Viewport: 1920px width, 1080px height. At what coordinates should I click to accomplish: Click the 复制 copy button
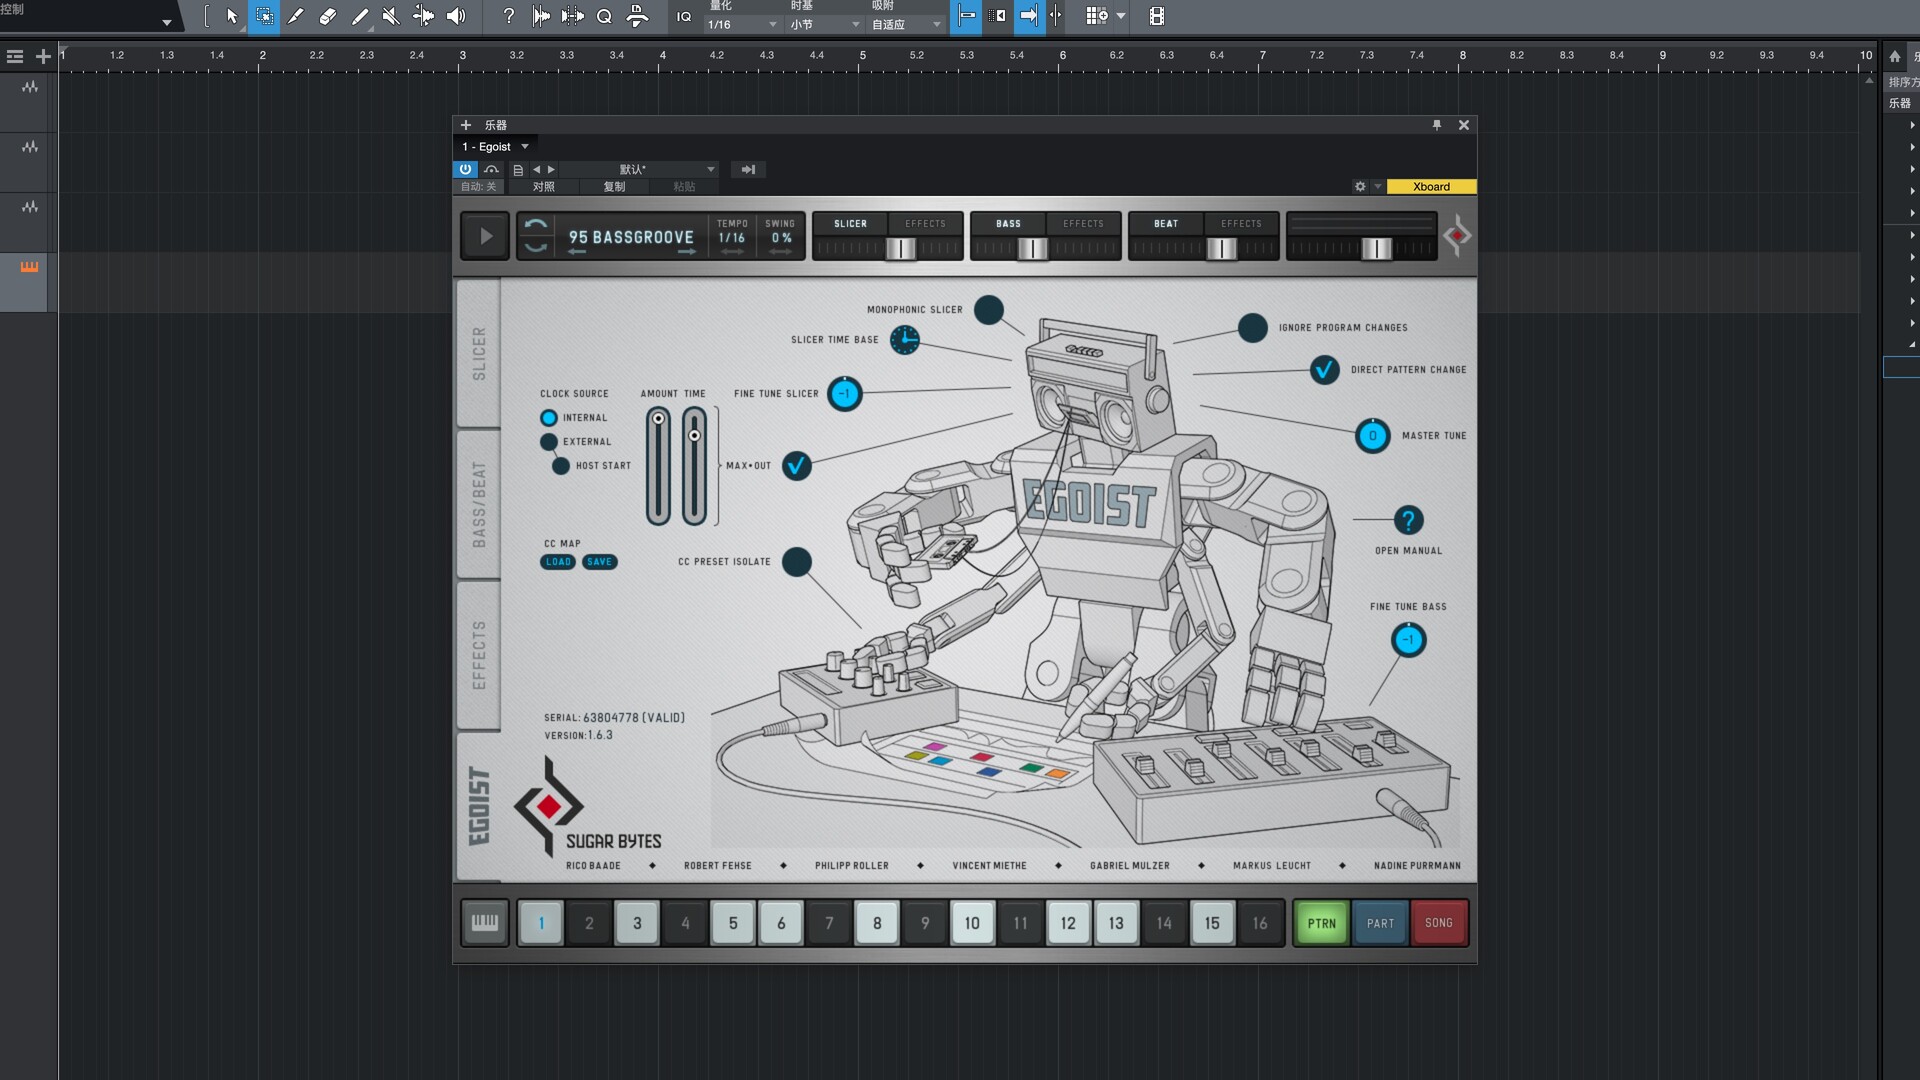click(614, 187)
